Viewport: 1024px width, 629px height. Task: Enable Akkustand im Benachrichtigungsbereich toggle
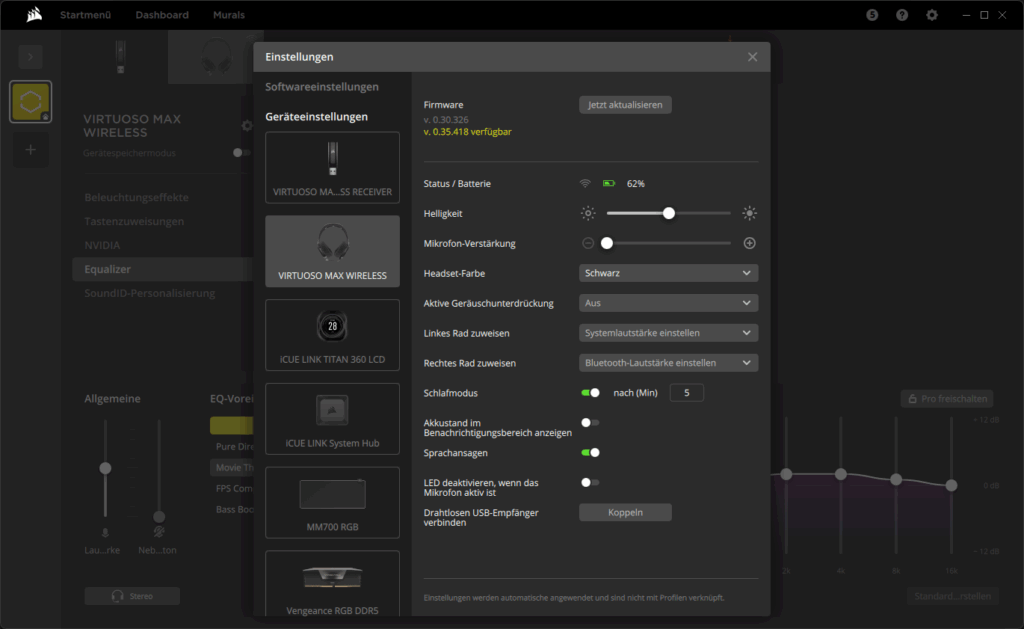tap(590, 423)
